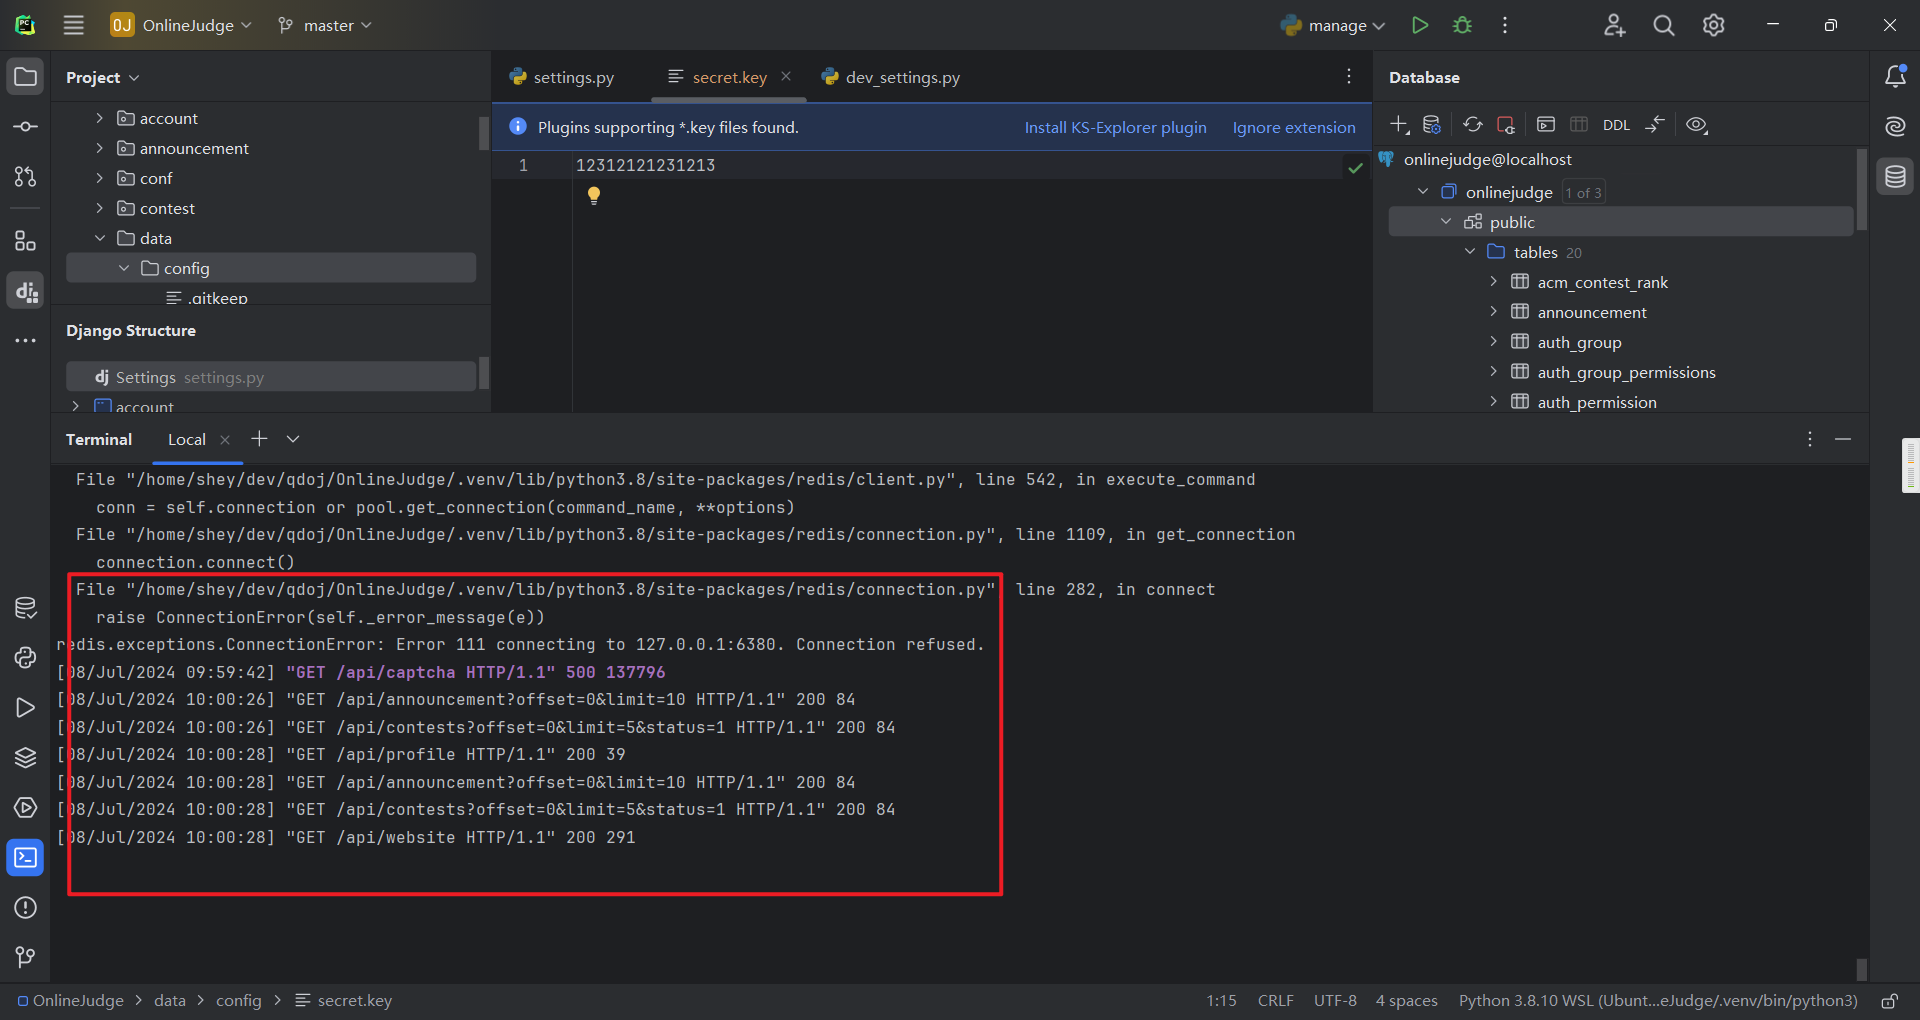Expand the auth_group_permissions table

pos(1494,372)
